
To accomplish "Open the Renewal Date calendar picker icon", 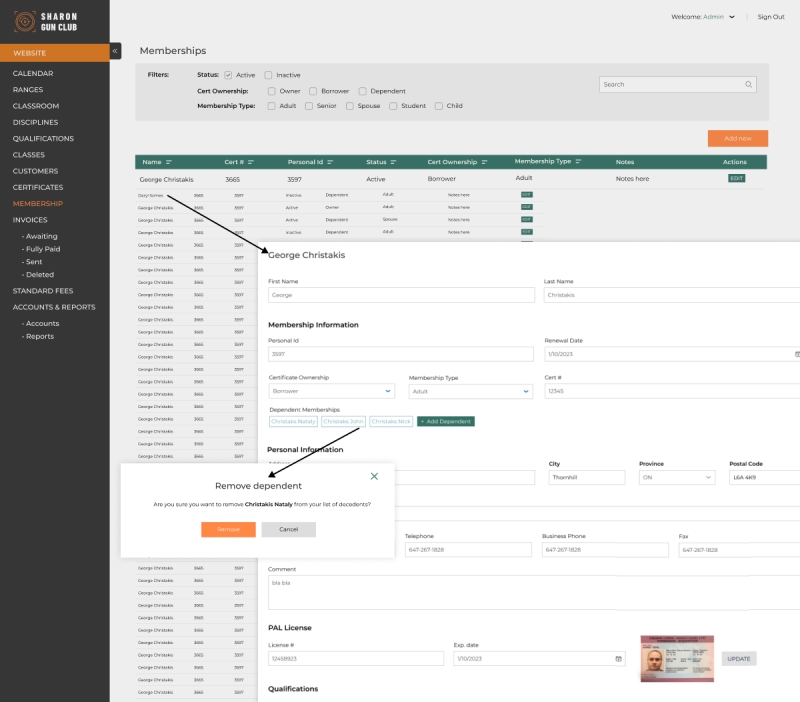I will click(x=794, y=353).
